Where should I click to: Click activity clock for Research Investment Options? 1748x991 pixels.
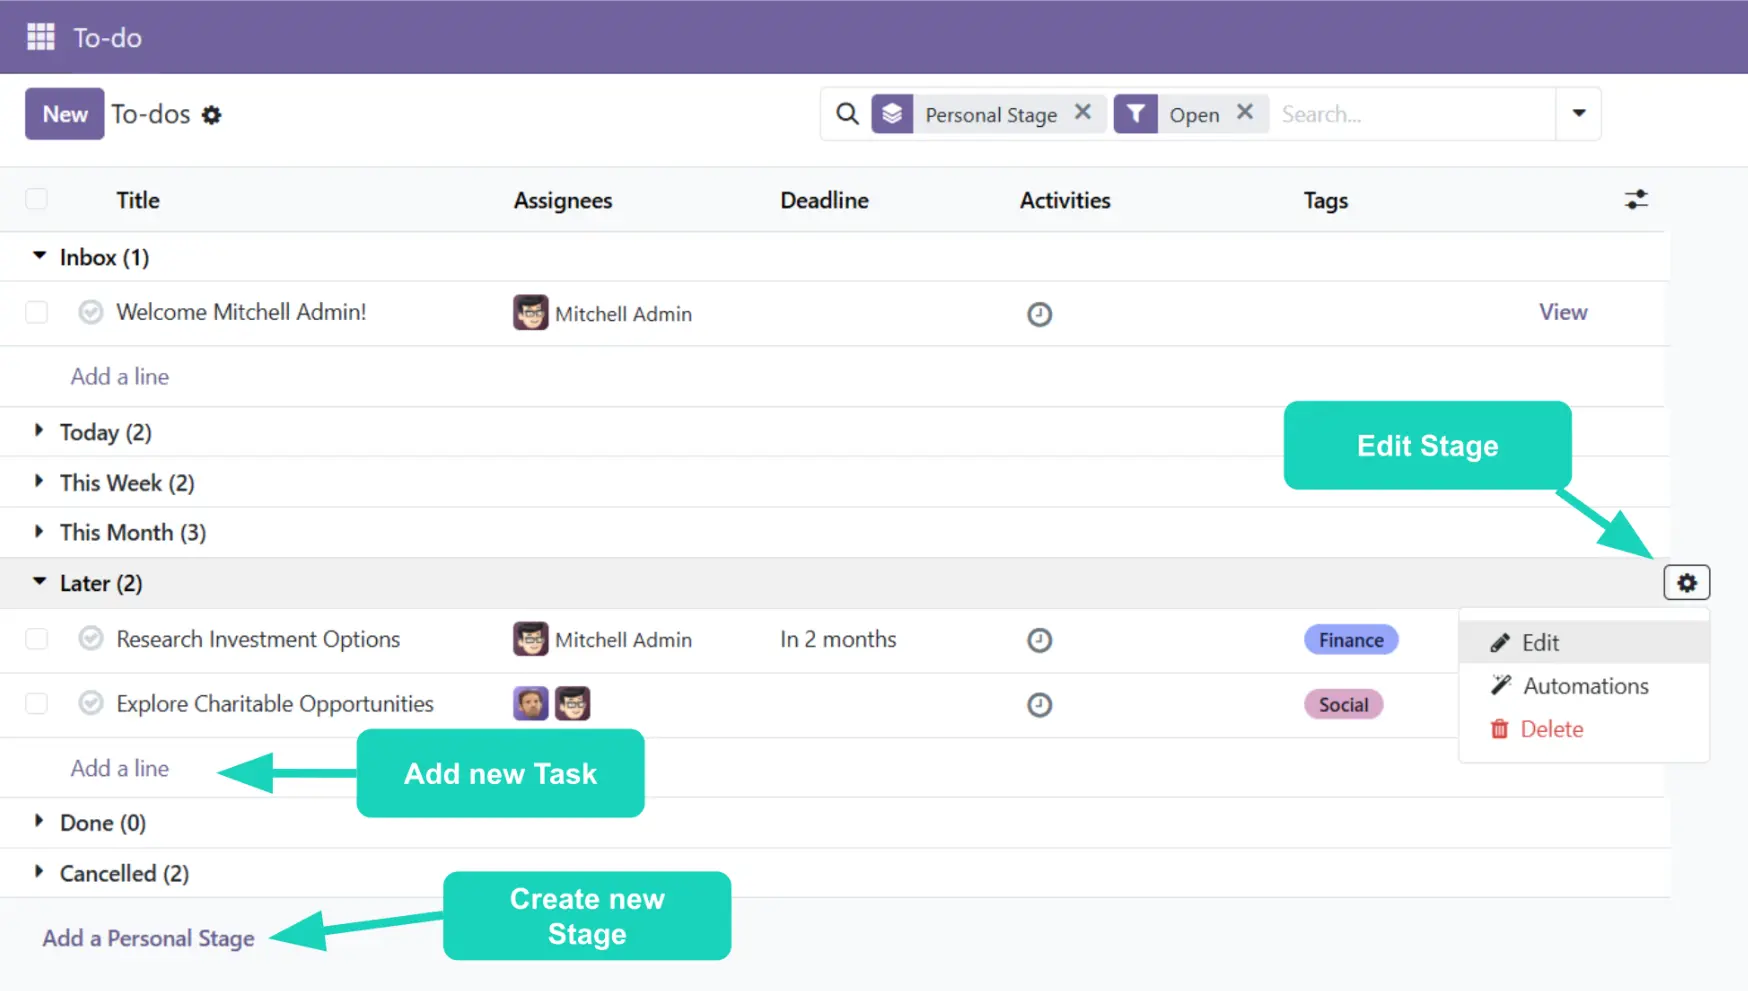pyautogui.click(x=1039, y=640)
